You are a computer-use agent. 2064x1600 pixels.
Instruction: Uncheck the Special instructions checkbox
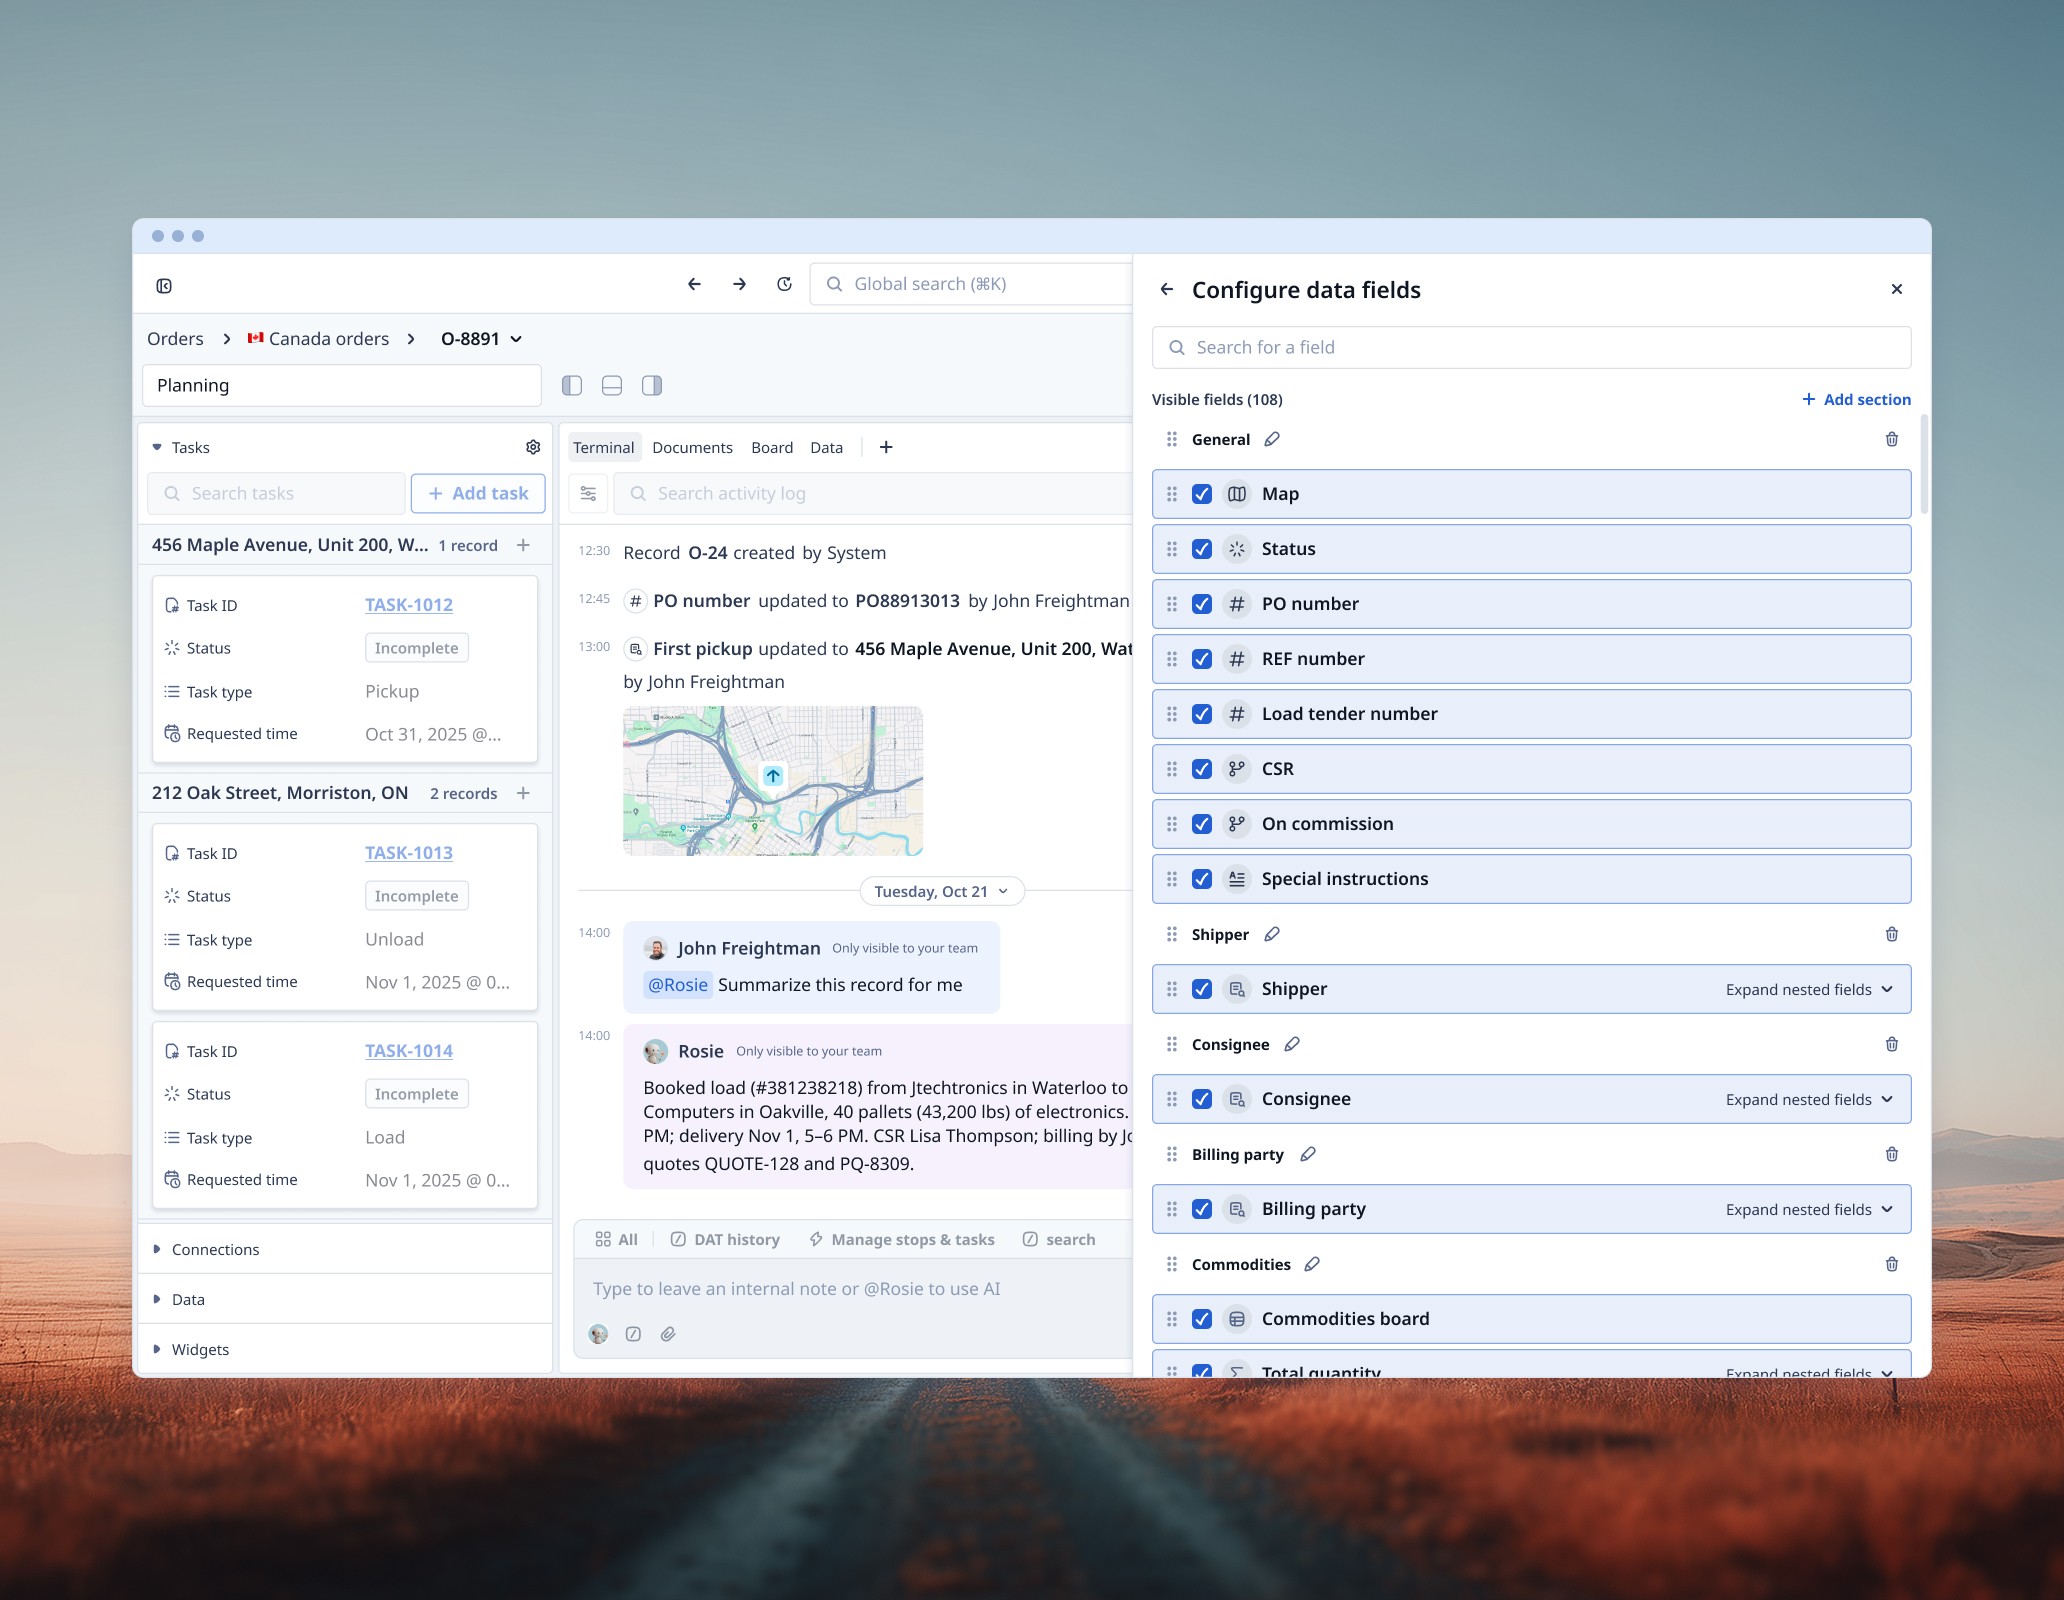point(1202,879)
